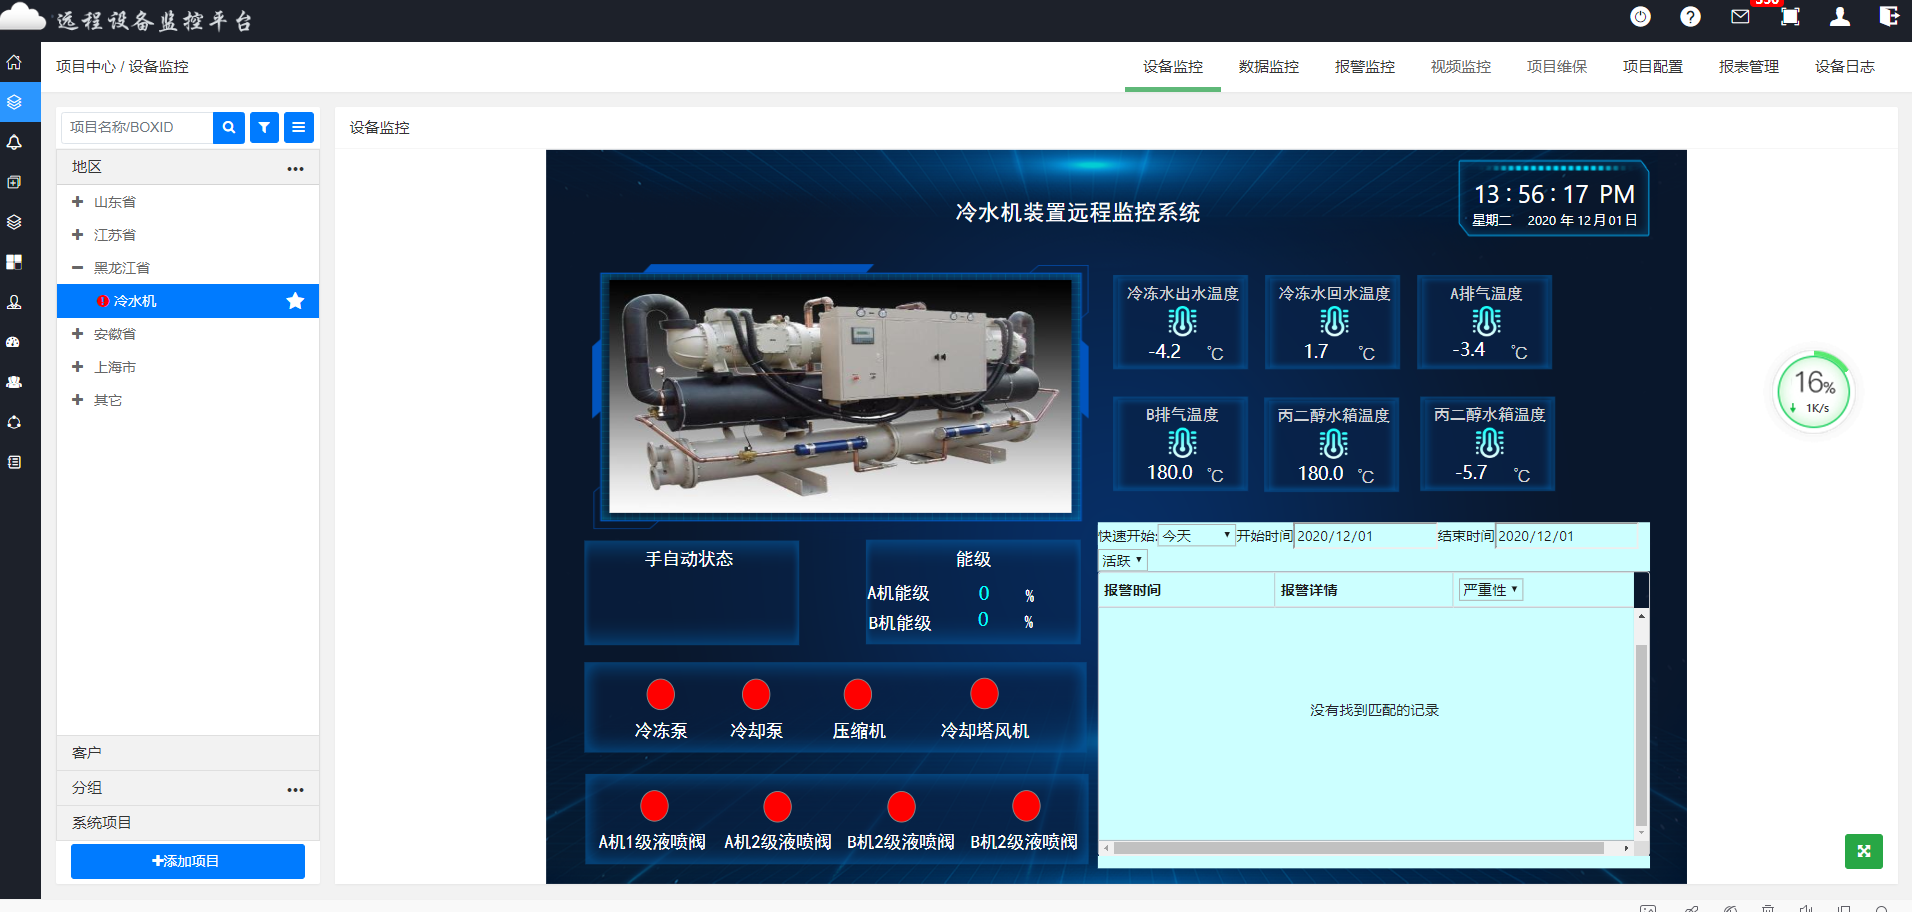Click the green fullscreen expand button
This screenshot has width=1912, height=912.
pyautogui.click(x=1863, y=851)
